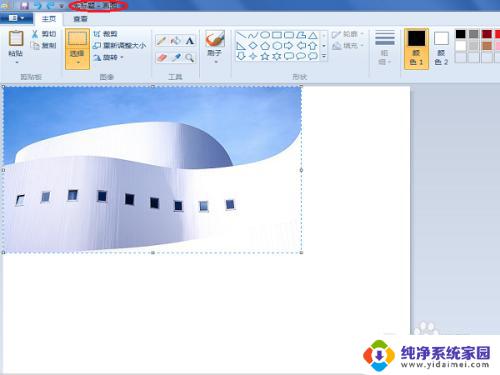This screenshot has width=500, height=375.
Task: Open the Paint application menu button
Action: [16, 18]
